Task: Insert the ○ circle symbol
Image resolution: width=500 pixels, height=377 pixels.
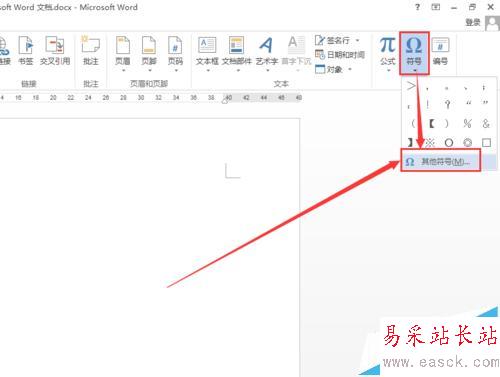Action: pyautogui.click(x=449, y=143)
